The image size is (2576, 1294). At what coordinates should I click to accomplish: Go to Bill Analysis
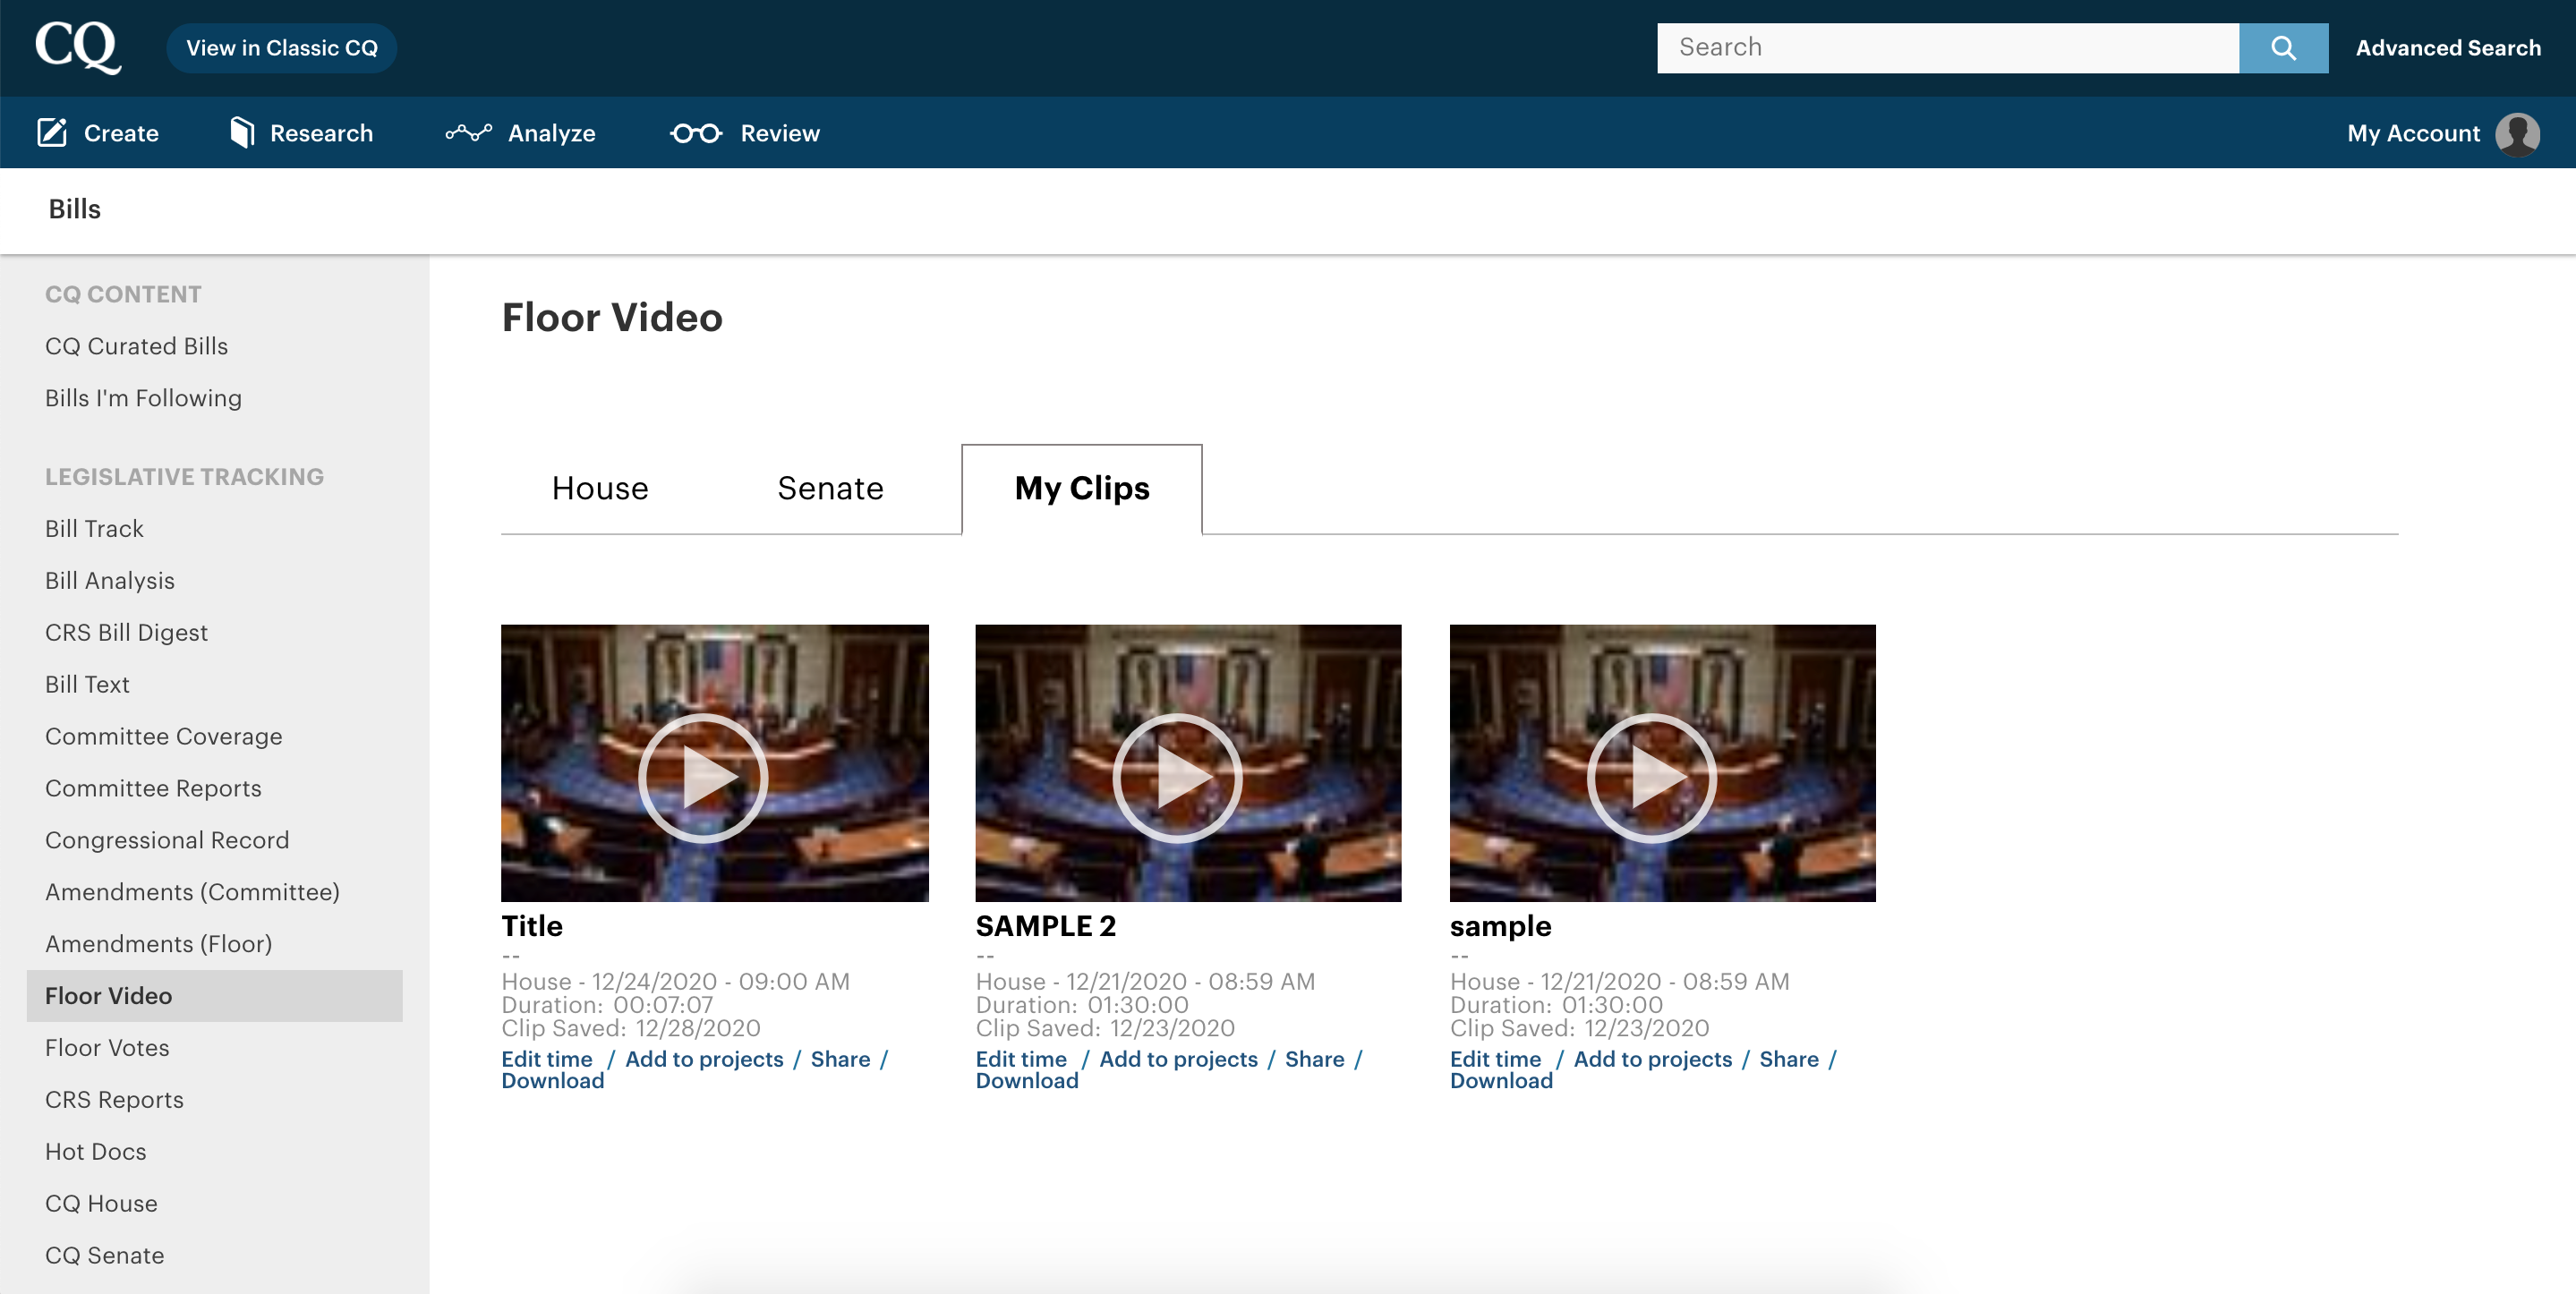[110, 581]
